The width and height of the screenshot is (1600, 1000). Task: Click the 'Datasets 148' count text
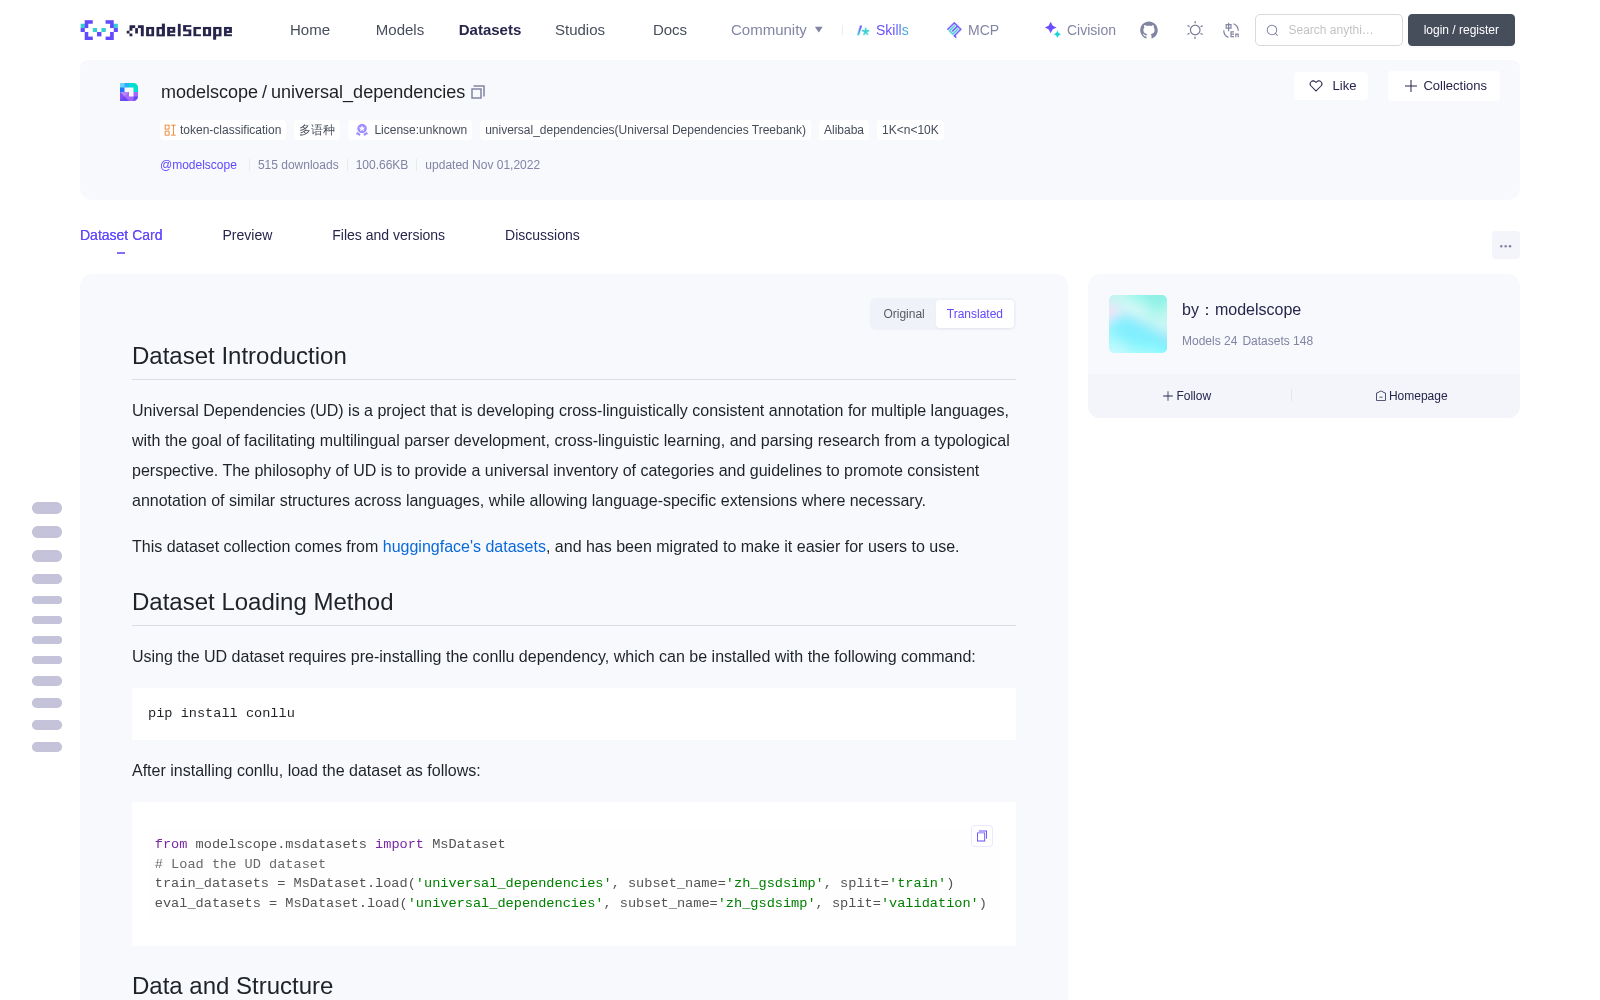tap(1277, 341)
